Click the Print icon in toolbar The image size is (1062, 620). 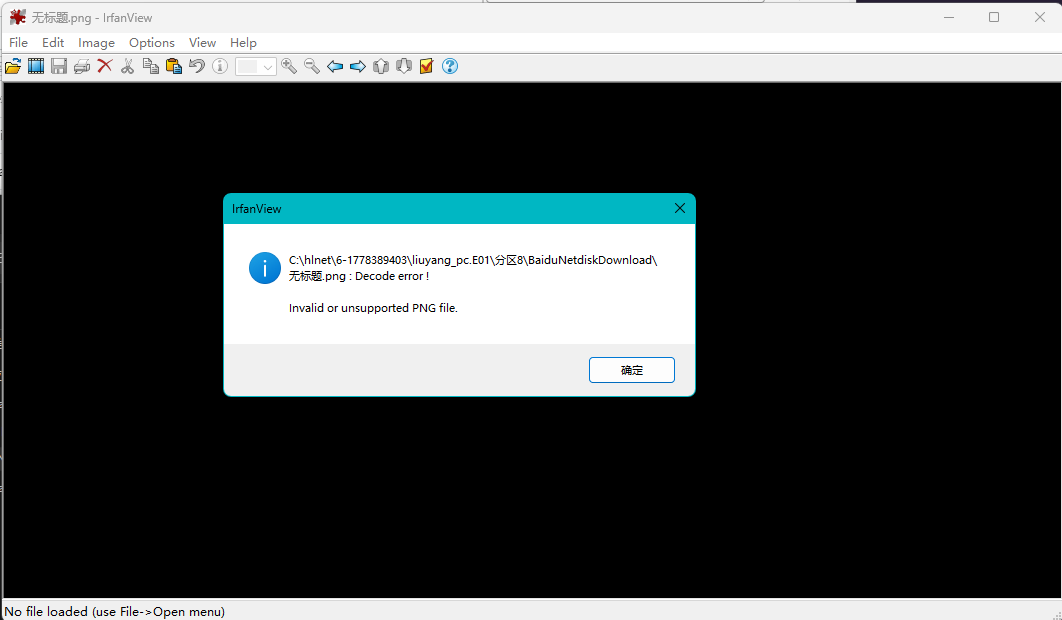click(82, 66)
